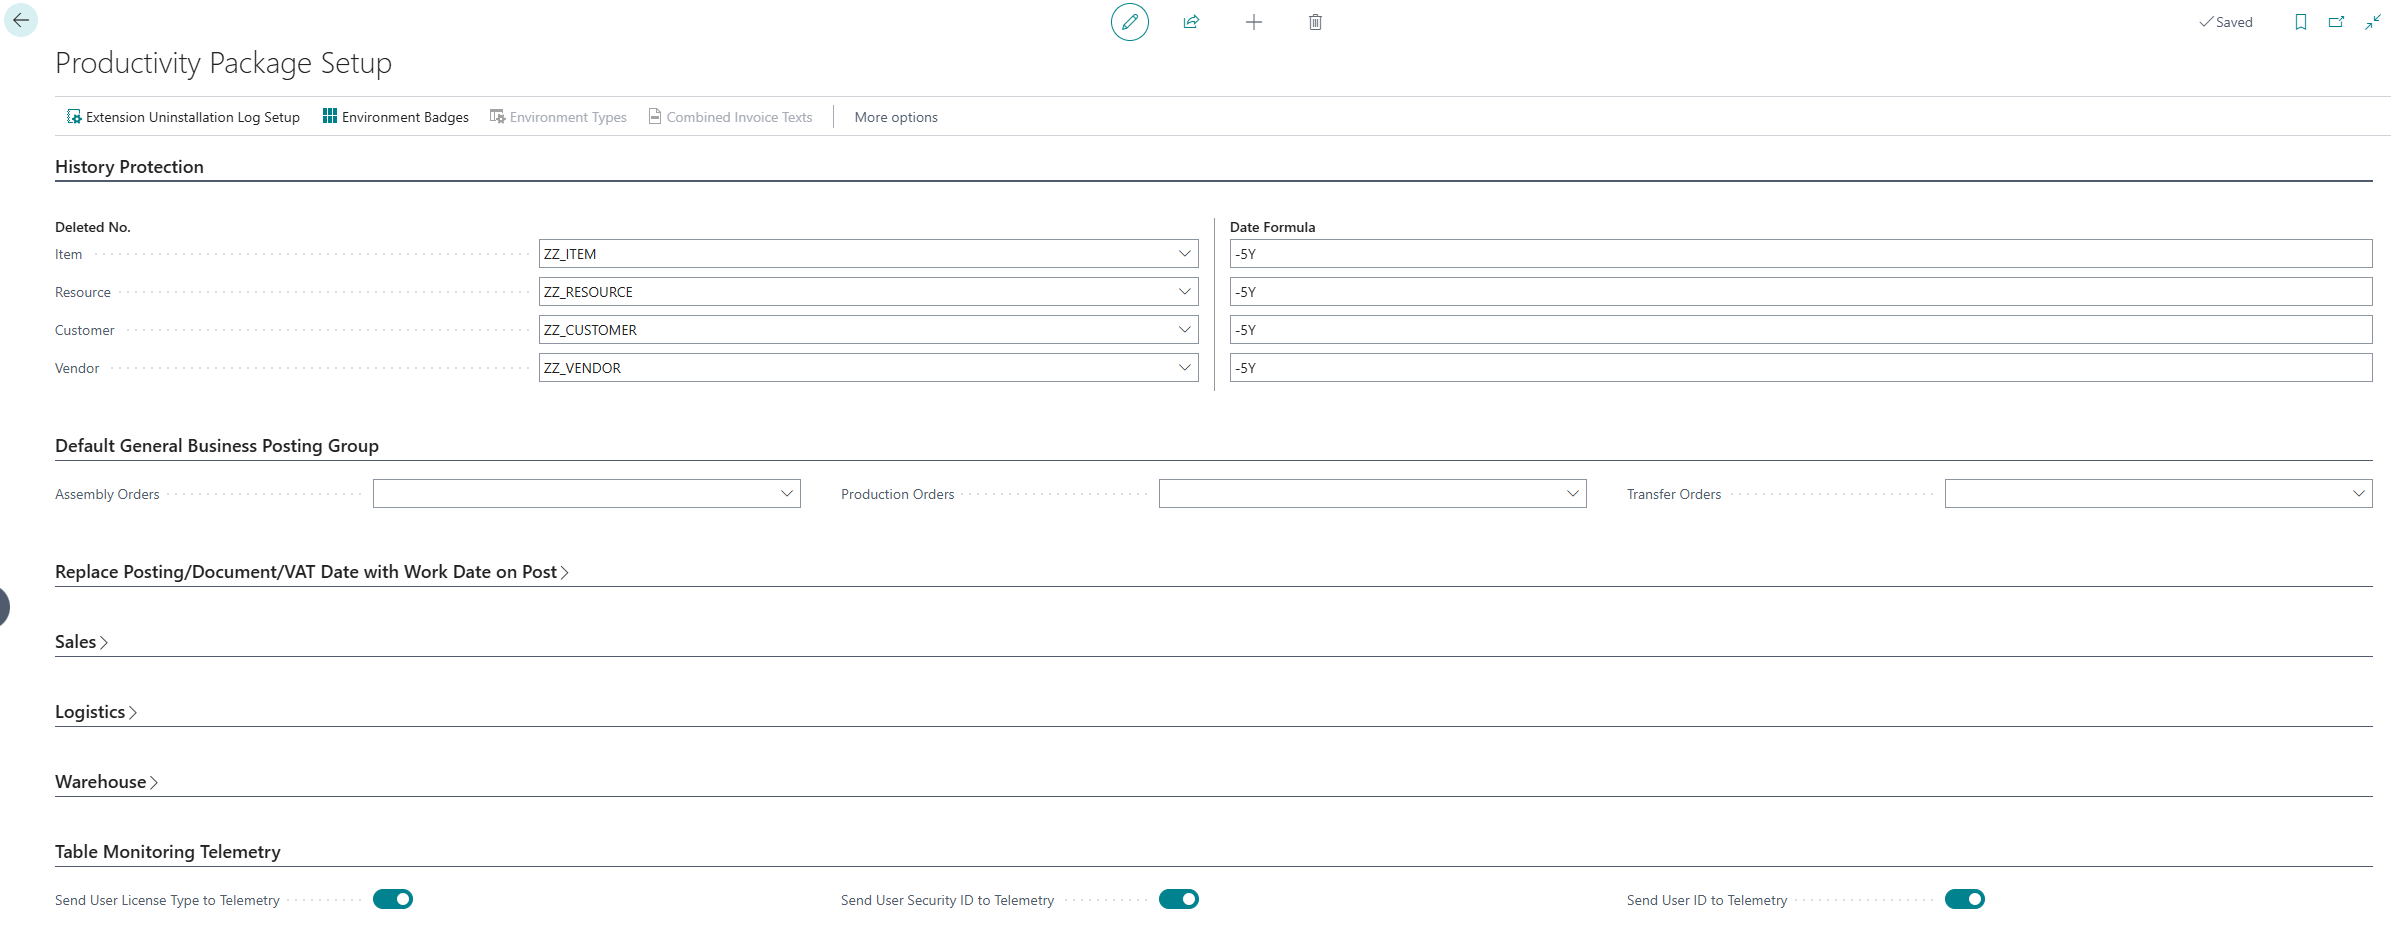Click the share icon in the top bar

[x=1191, y=22]
